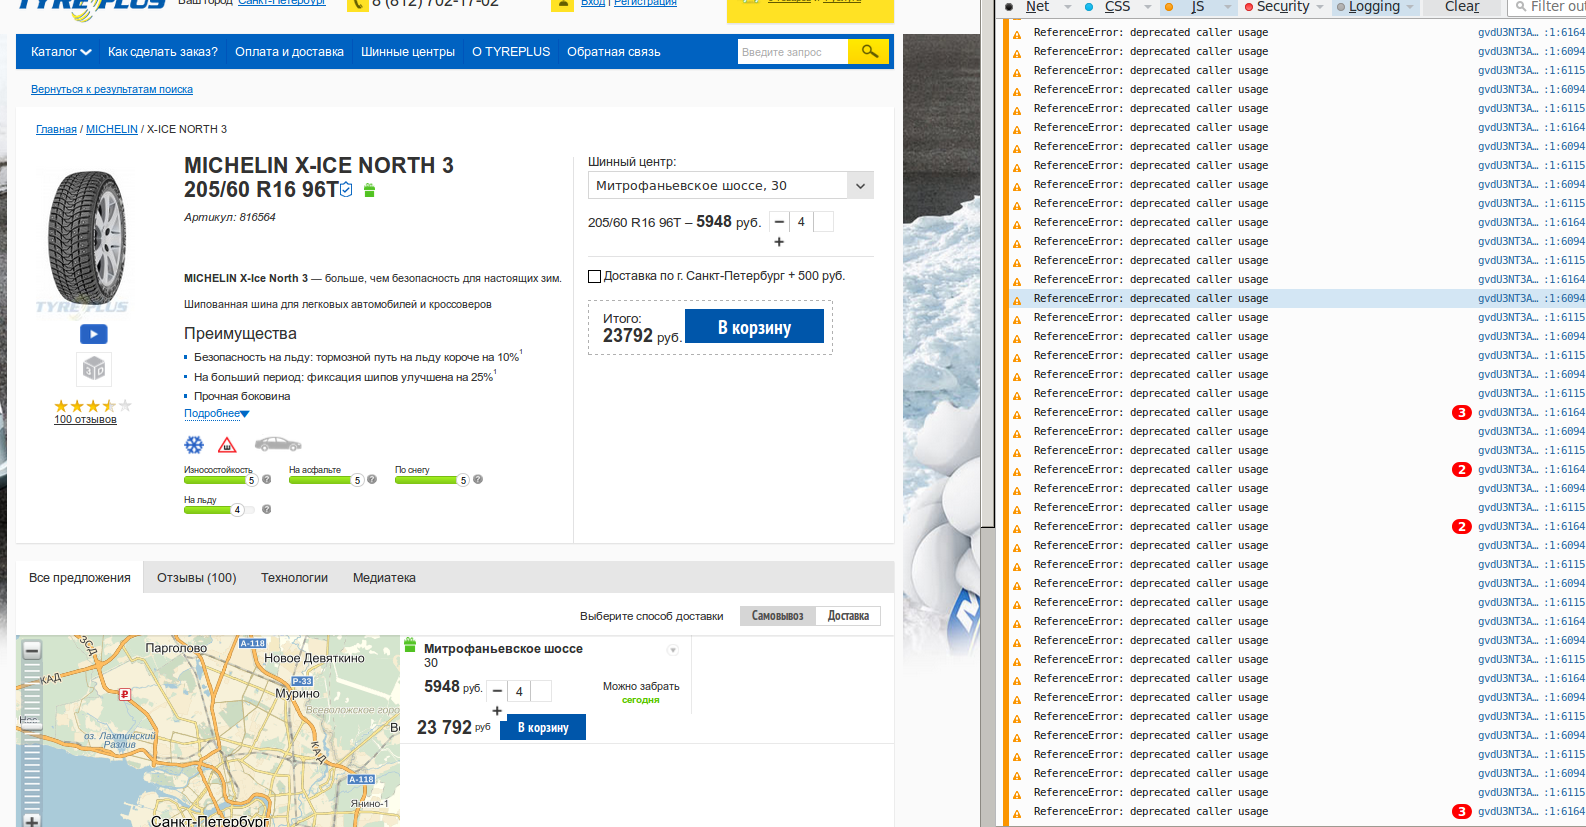Open the 3D tire view
This screenshot has width=1586, height=827.
tap(93, 369)
